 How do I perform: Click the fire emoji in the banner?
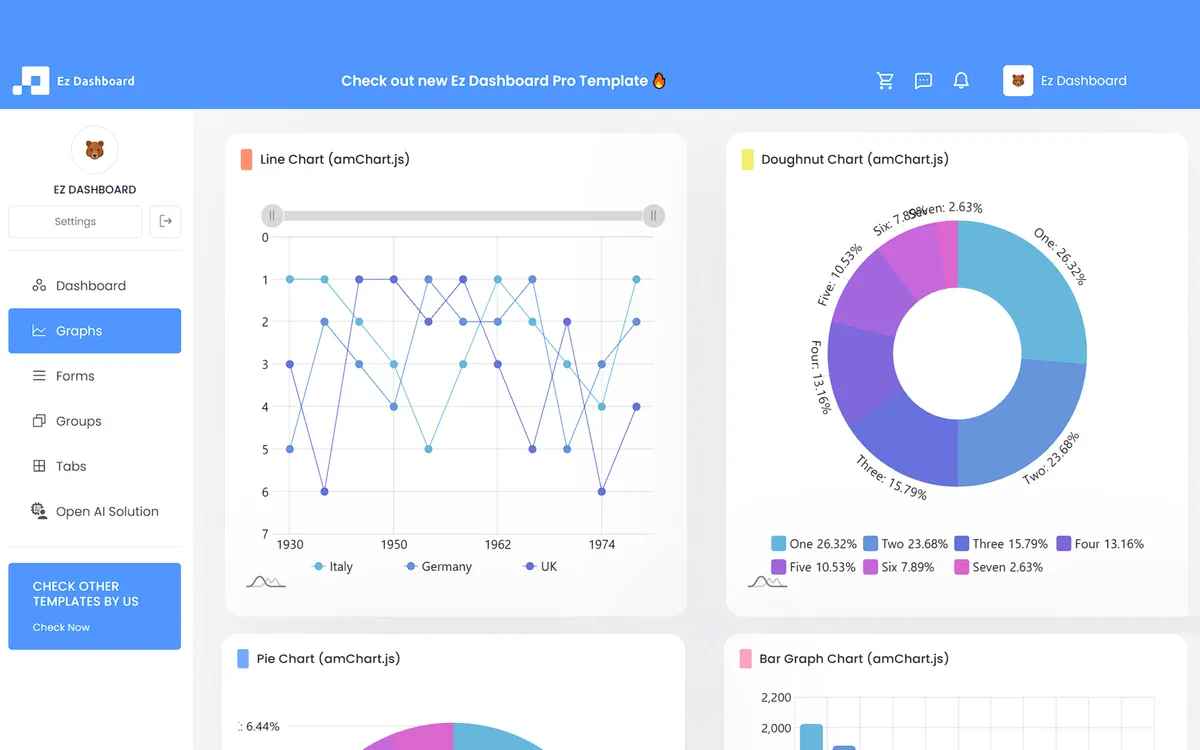tap(659, 80)
